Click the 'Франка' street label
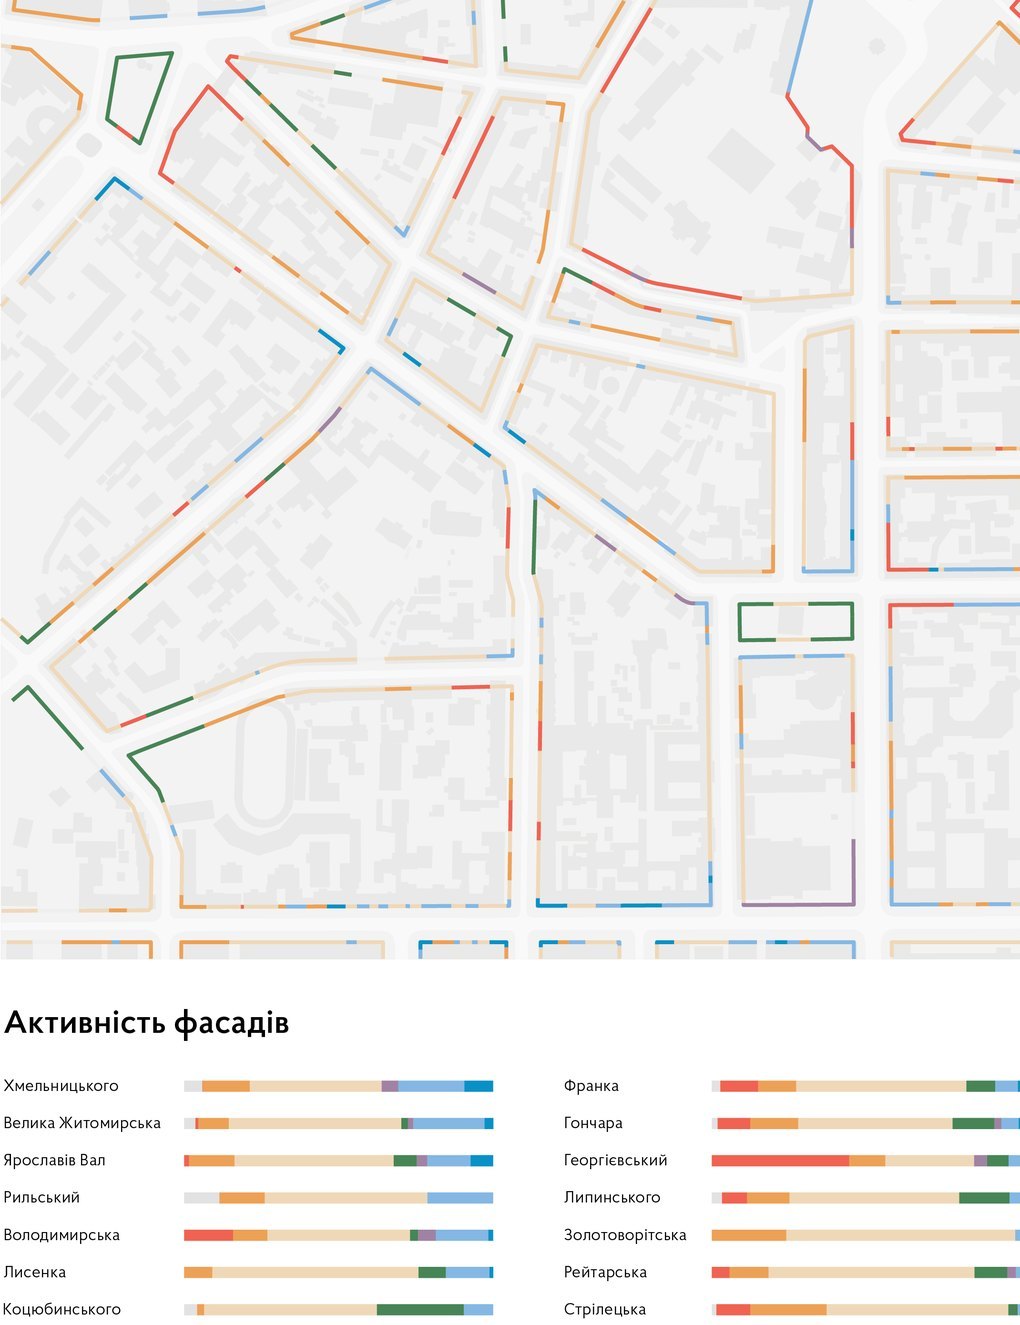The height and width of the screenshot is (1325, 1020). point(591,1086)
